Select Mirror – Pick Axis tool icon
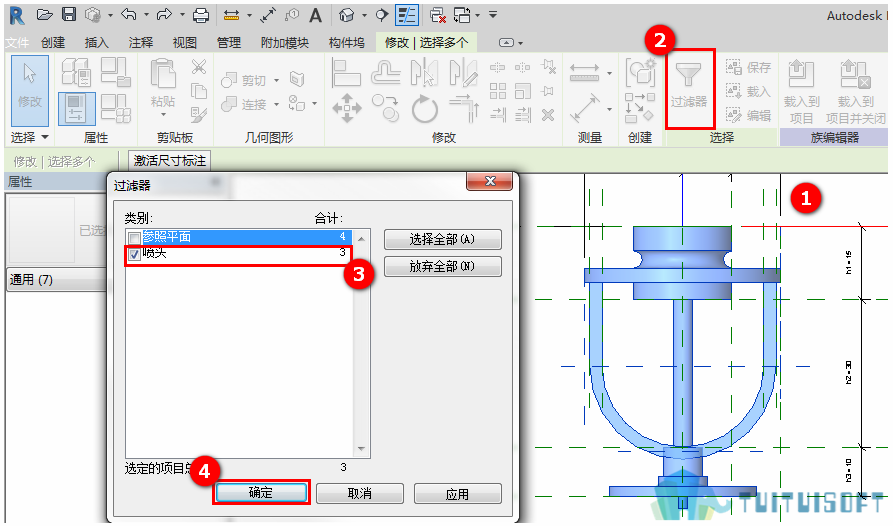 coord(424,73)
